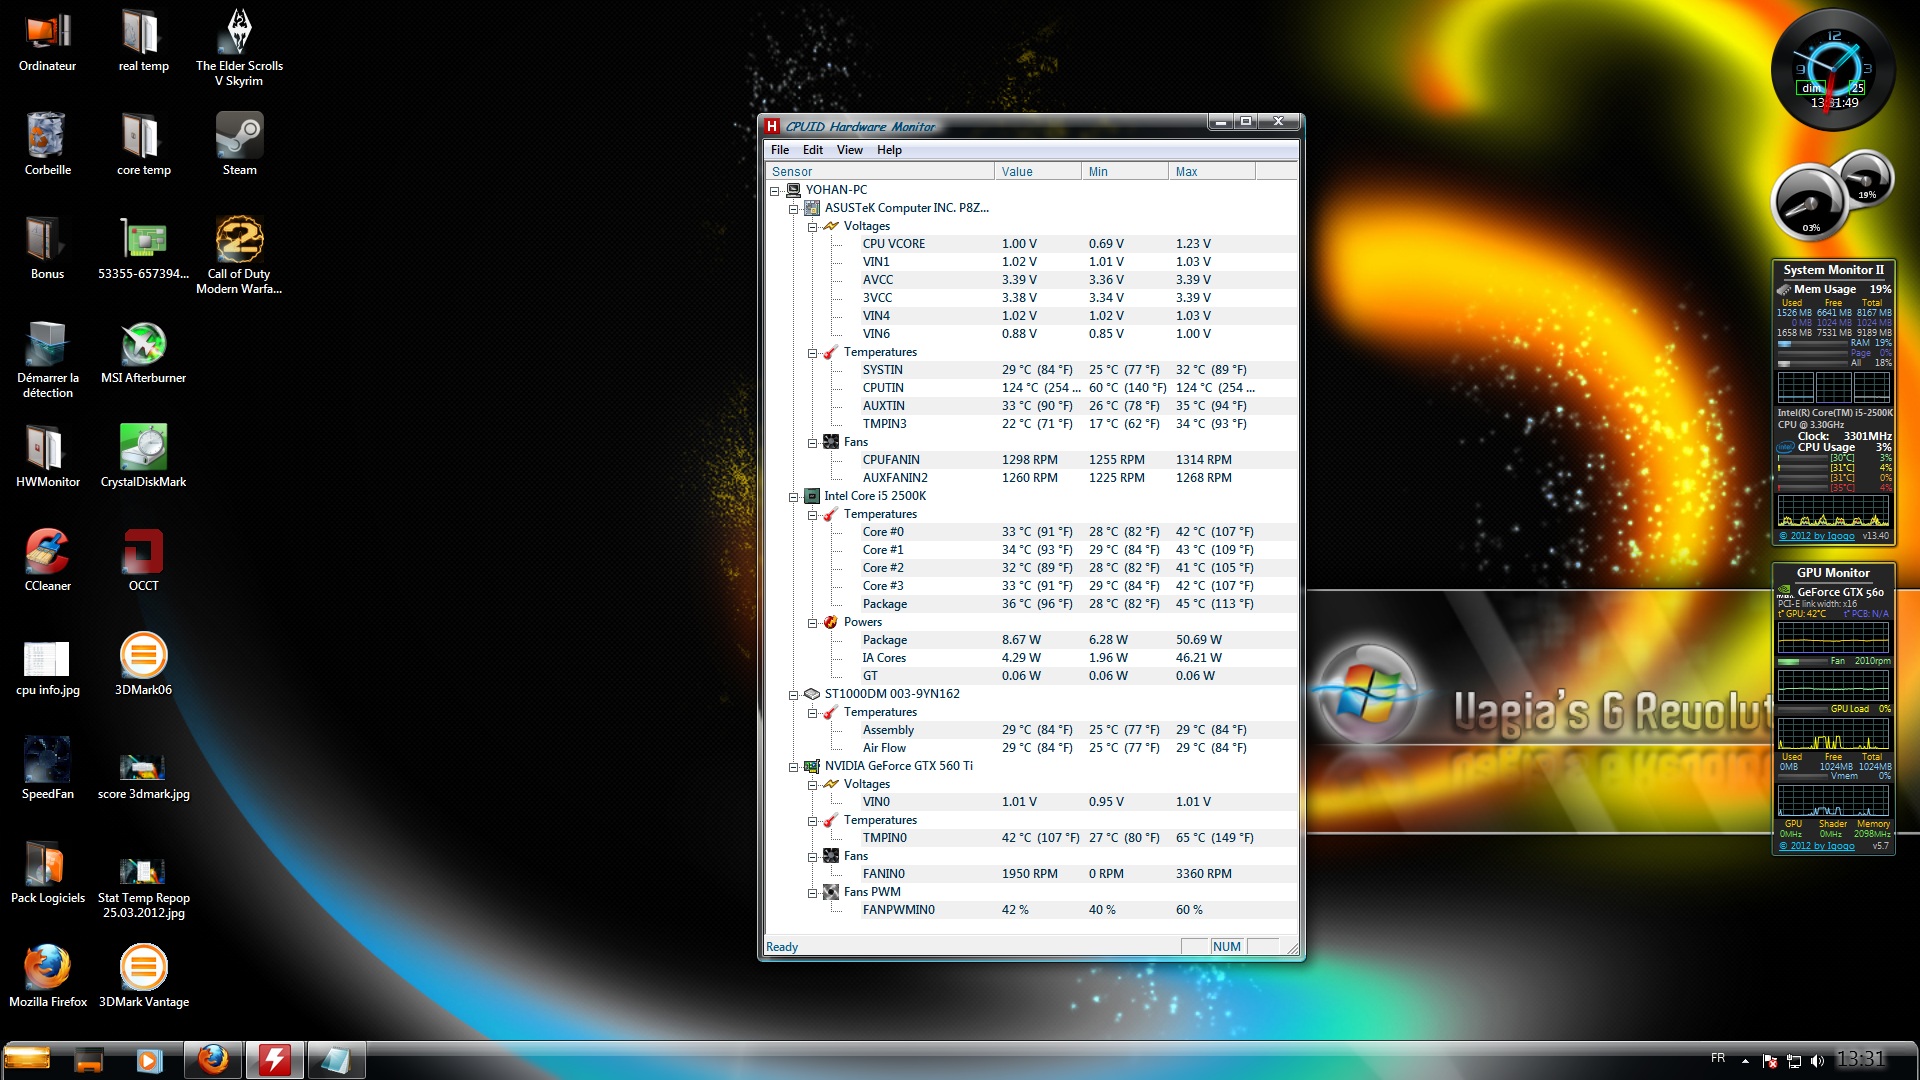Collapse the ST1000DM 003-9YN162 drive node

[794, 695]
